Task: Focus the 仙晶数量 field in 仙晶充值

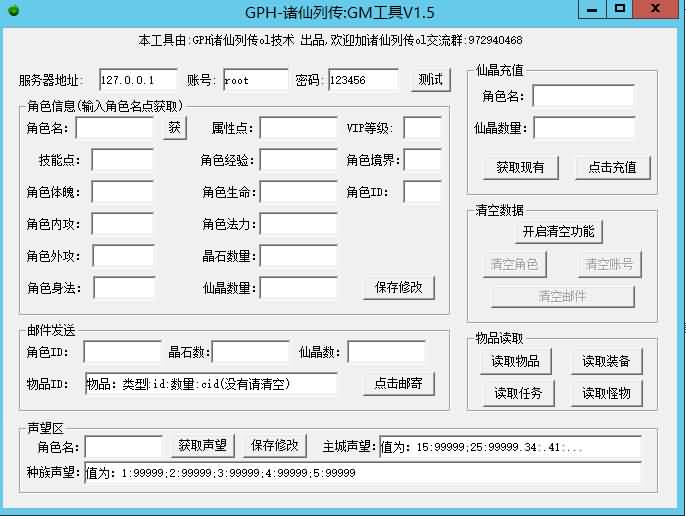Action: (584, 128)
